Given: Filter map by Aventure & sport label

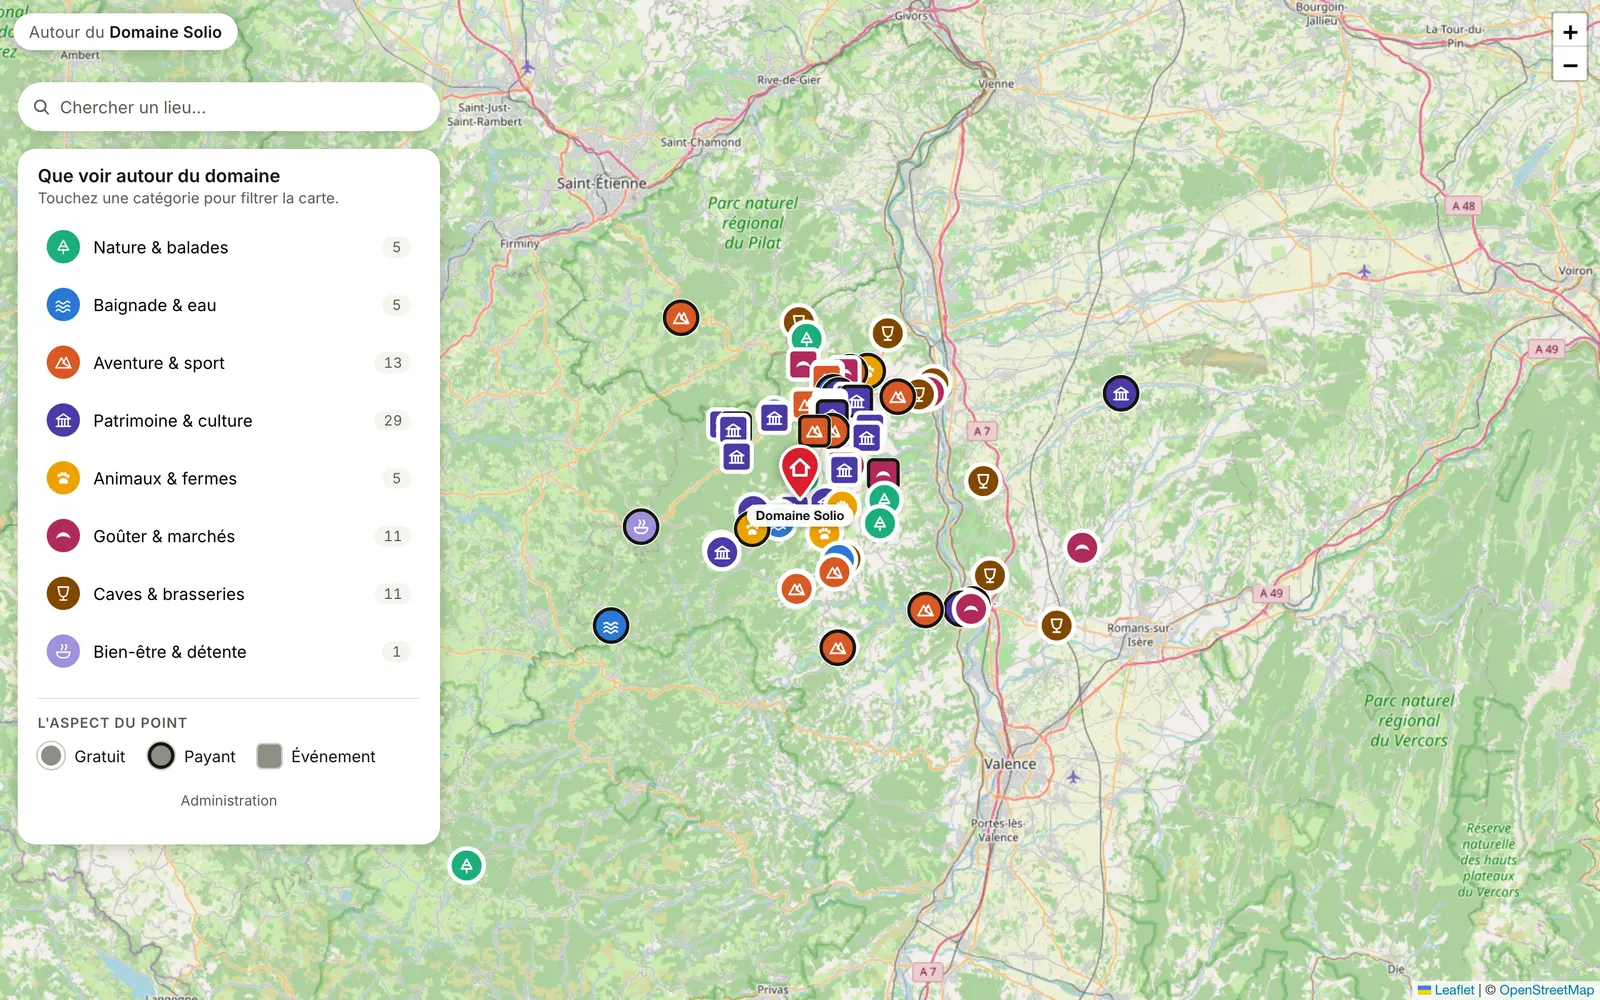Looking at the screenshot, I should click(159, 363).
